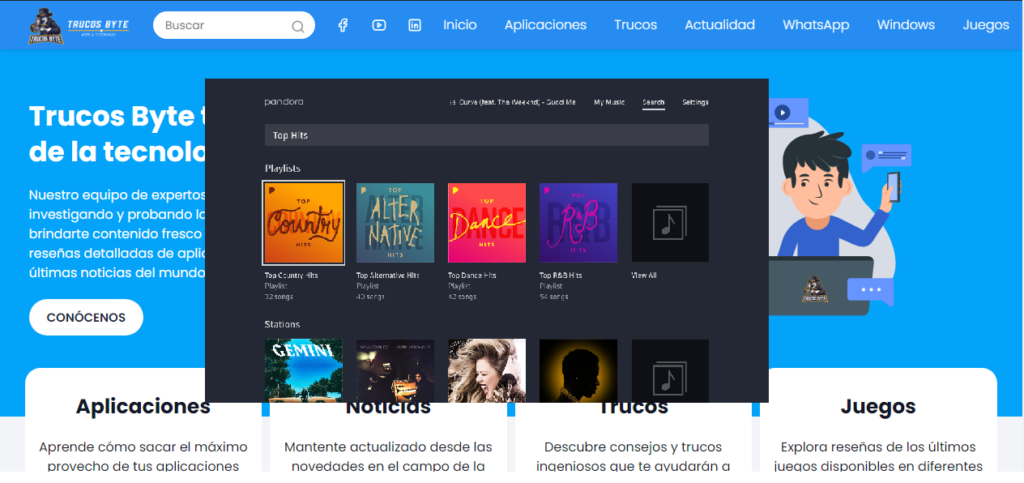Open the LinkedIn icon link

pyautogui.click(x=415, y=25)
